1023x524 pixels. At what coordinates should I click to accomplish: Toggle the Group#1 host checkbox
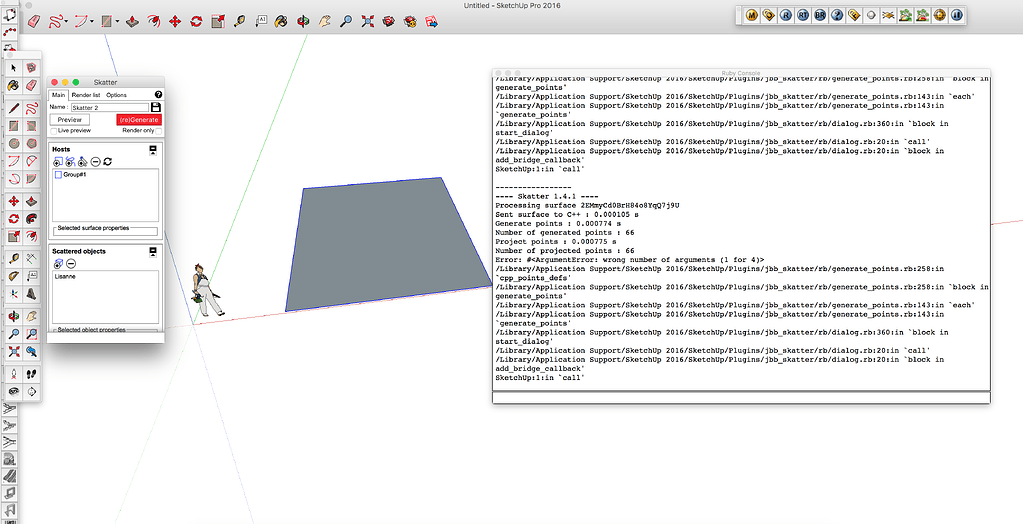[x=58, y=175]
